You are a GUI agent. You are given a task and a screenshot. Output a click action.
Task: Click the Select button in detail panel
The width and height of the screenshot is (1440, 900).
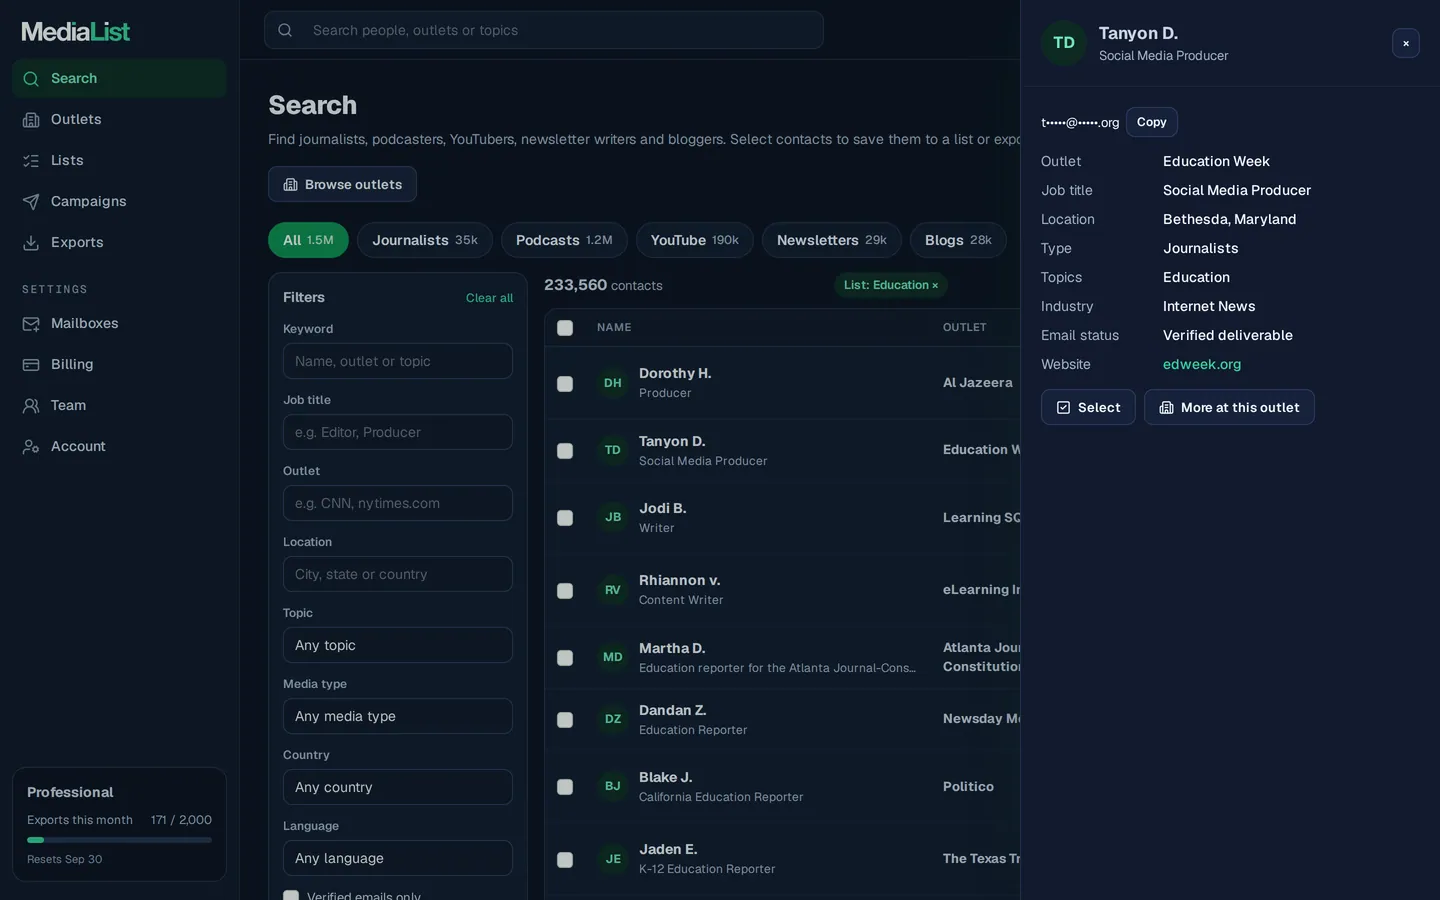click(1088, 407)
